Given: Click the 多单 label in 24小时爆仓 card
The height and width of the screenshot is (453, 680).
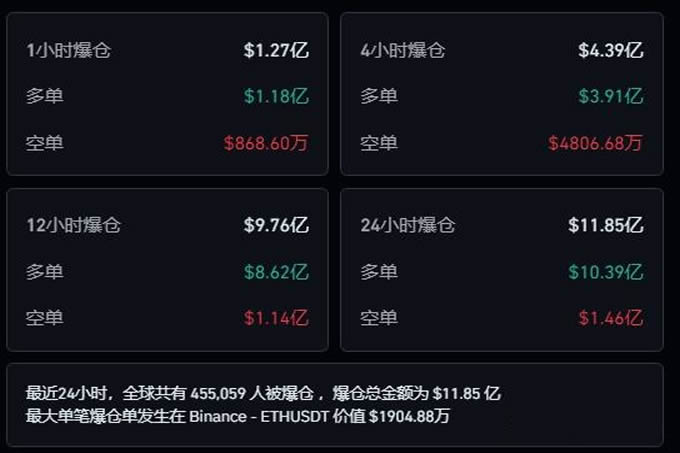Looking at the screenshot, I should coord(379,271).
